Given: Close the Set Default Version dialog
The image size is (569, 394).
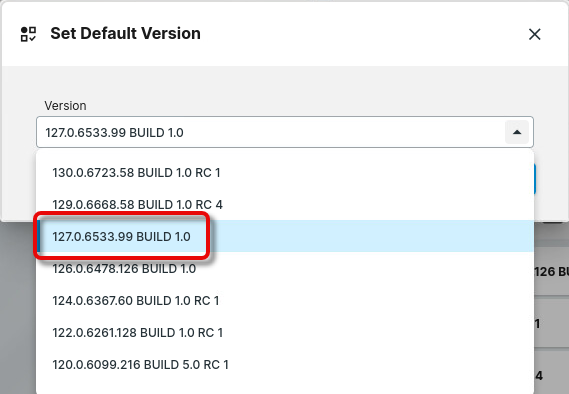Looking at the screenshot, I should [535, 34].
